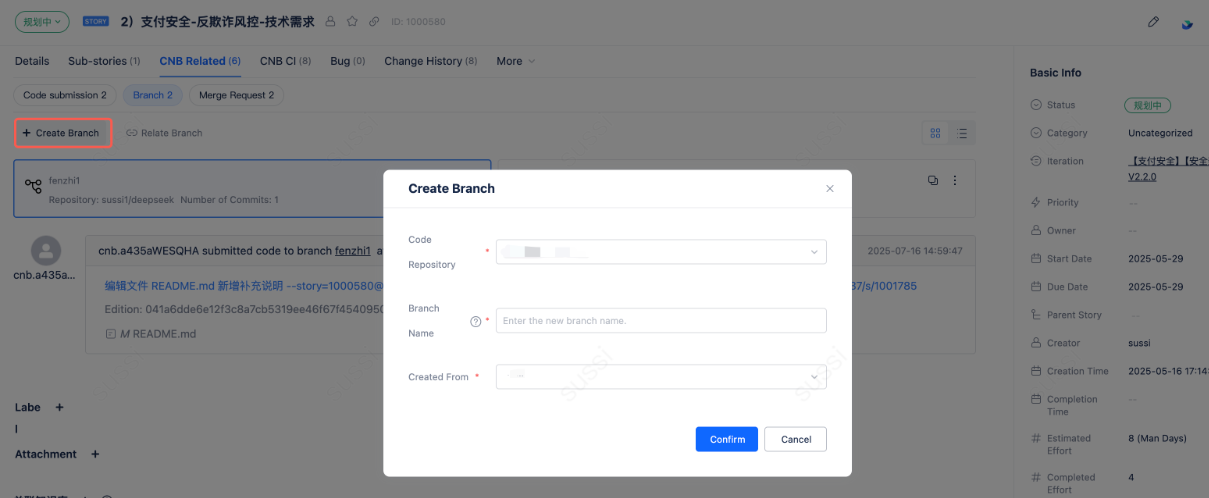Switch to list view
This screenshot has width=1209, height=498.
coord(962,133)
